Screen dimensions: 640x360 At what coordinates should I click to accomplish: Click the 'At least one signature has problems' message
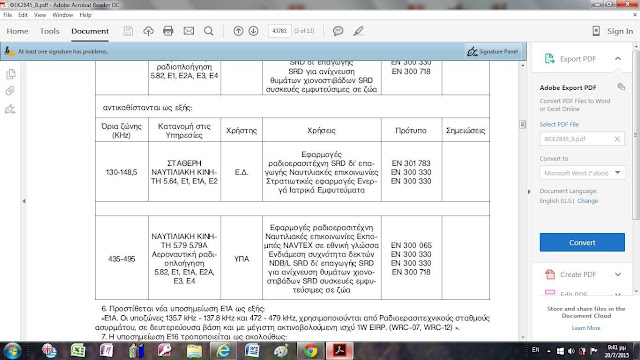63,52
